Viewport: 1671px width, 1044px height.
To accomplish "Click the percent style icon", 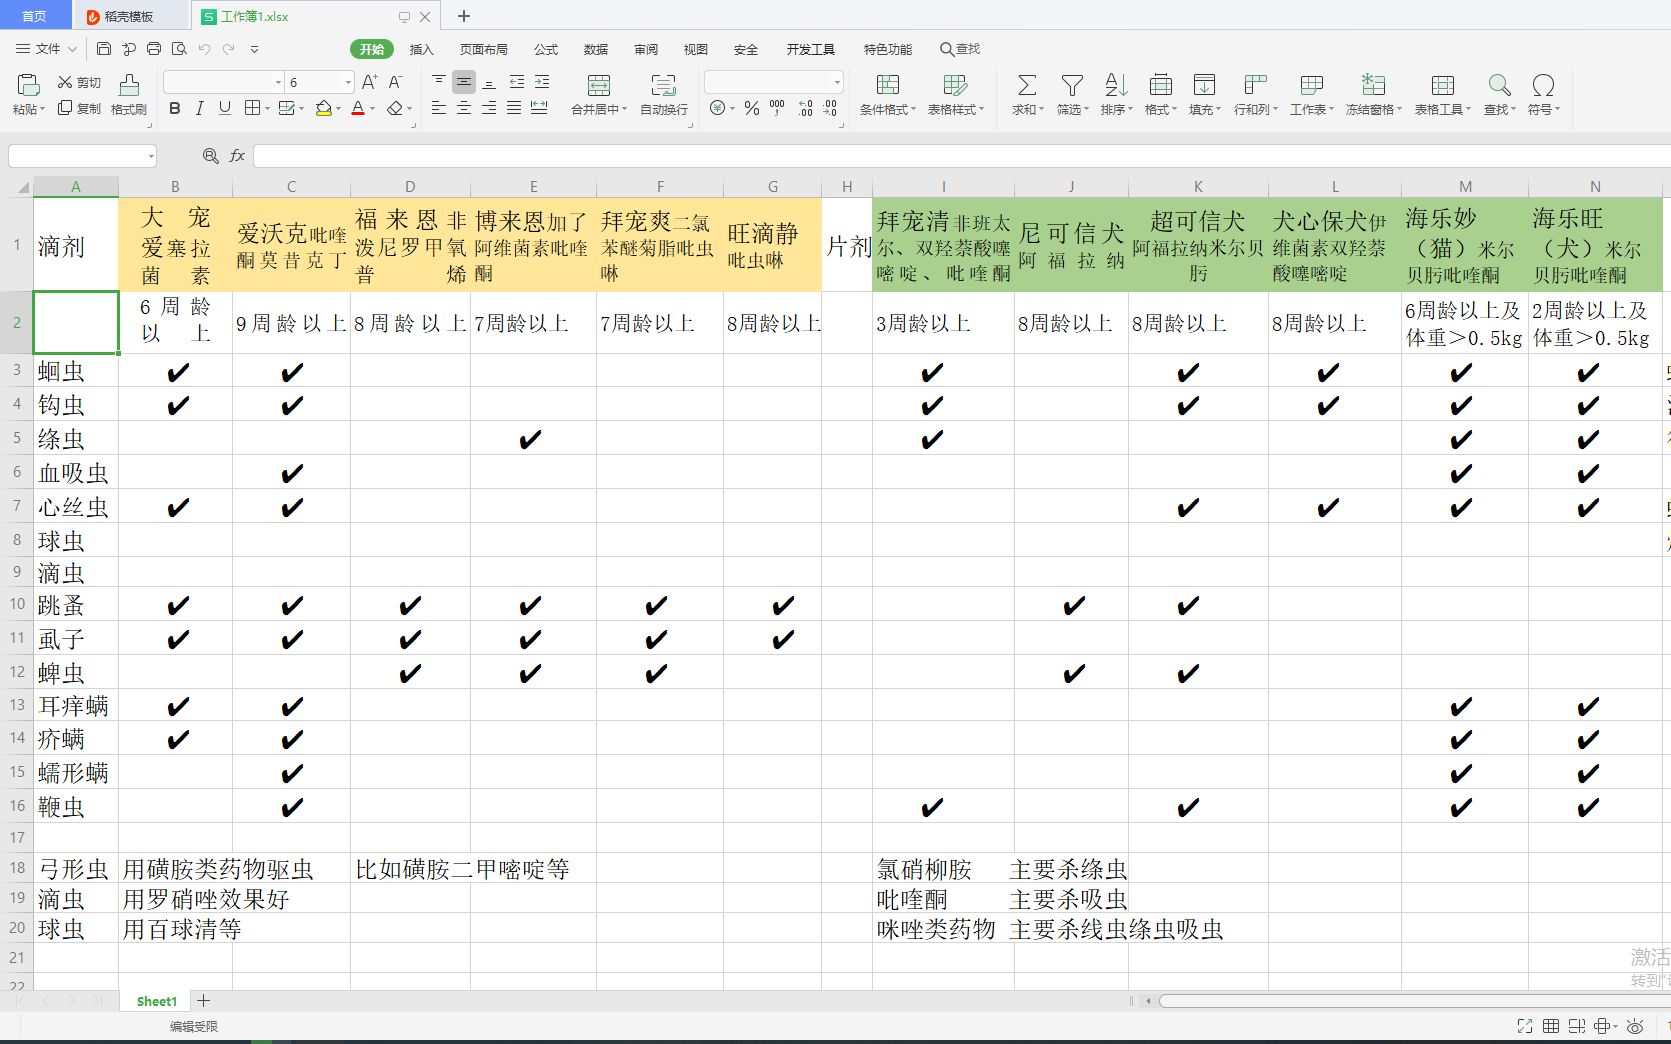I will [752, 108].
